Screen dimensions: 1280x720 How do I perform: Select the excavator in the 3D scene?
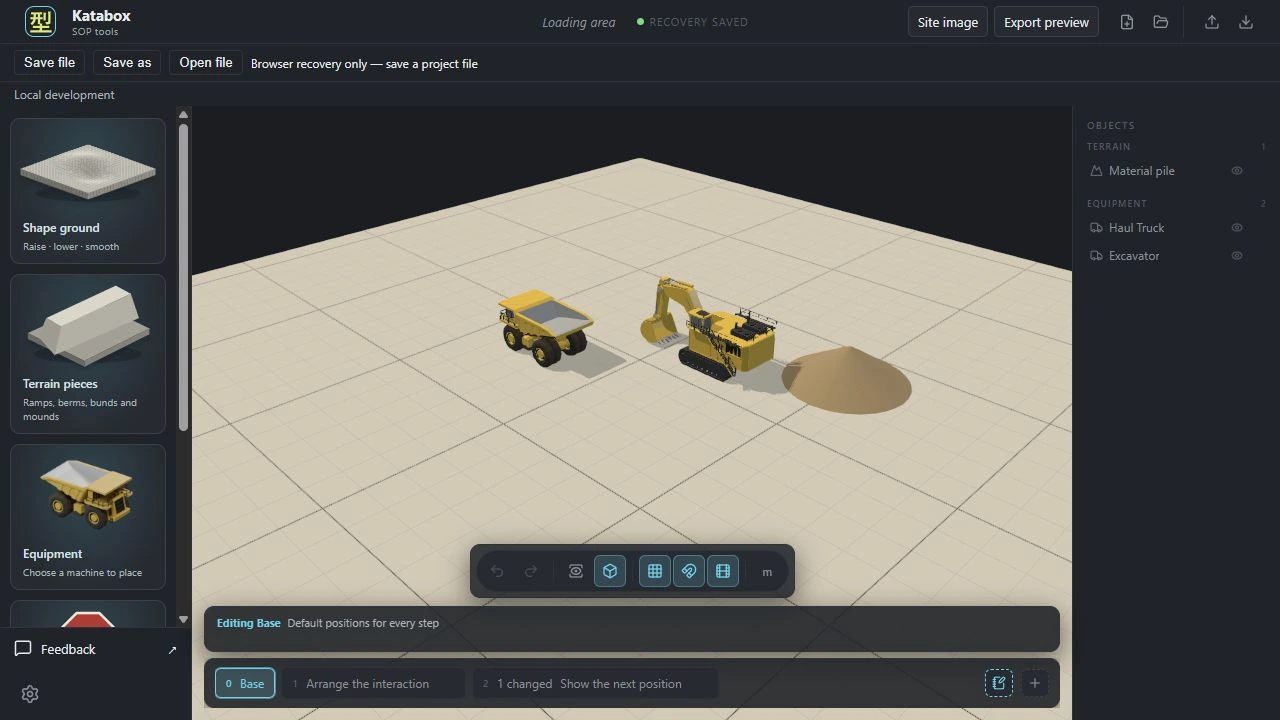[x=712, y=330]
